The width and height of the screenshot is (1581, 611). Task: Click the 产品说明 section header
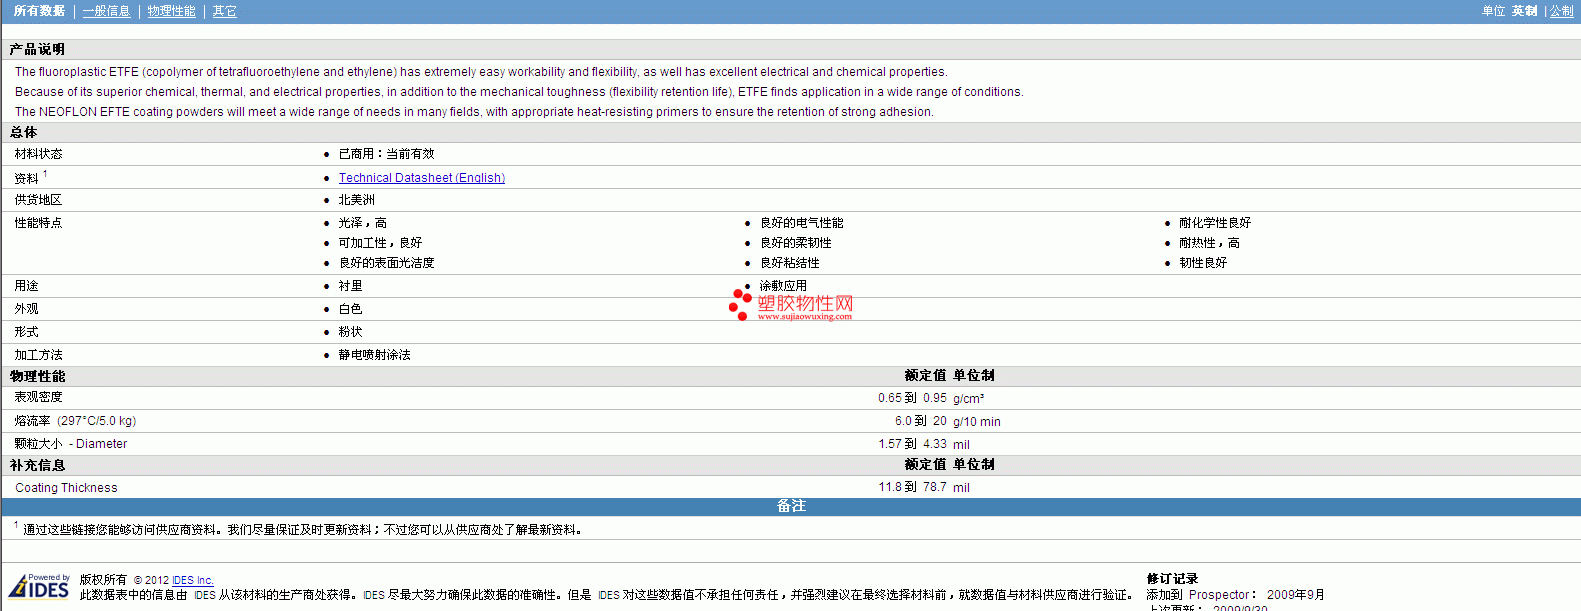[x=37, y=49]
